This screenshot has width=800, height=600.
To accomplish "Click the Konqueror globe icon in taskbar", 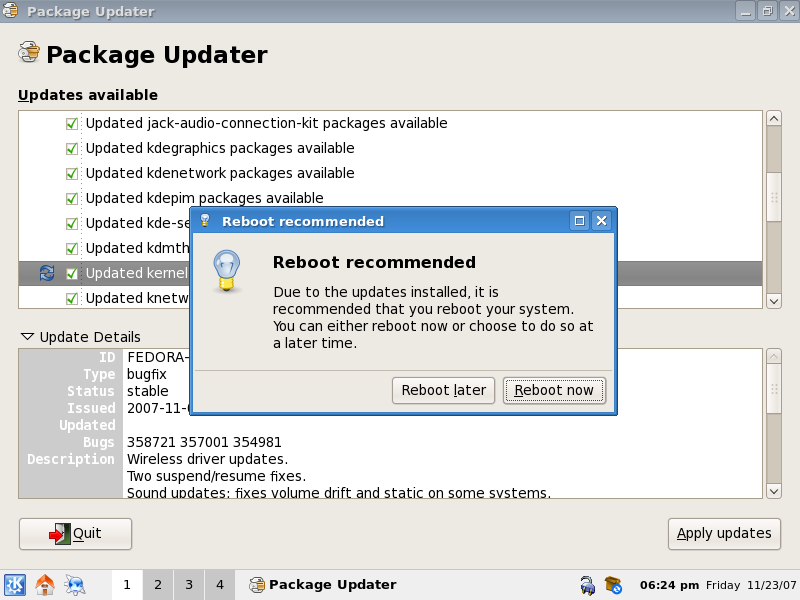I will coord(75,585).
